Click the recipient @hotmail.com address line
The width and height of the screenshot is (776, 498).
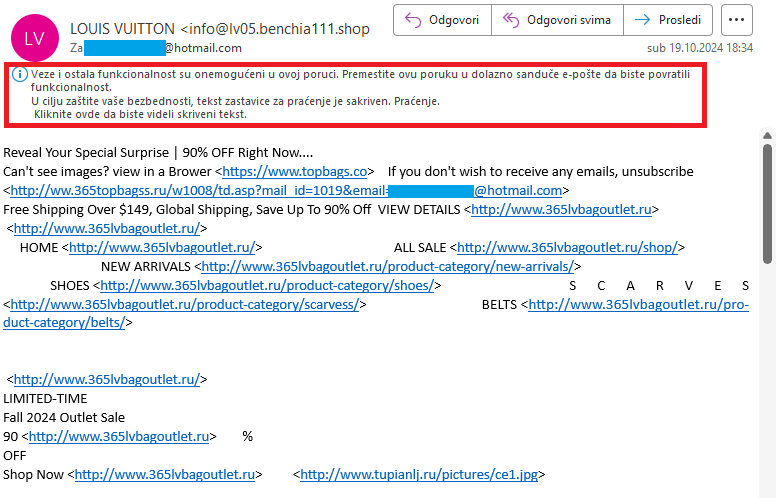[156, 48]
